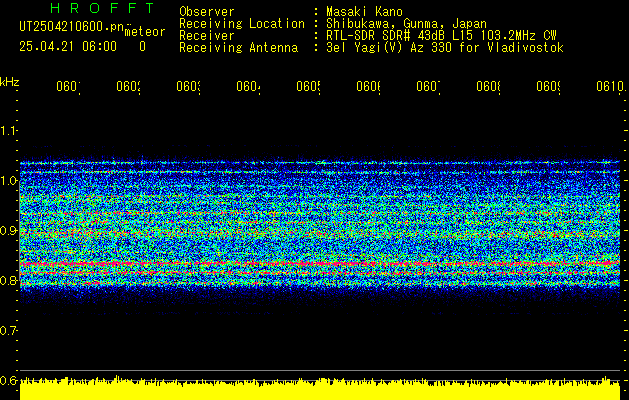
Task: Select the file name UT2504210600.pn
Action: (x=71, y=27)
